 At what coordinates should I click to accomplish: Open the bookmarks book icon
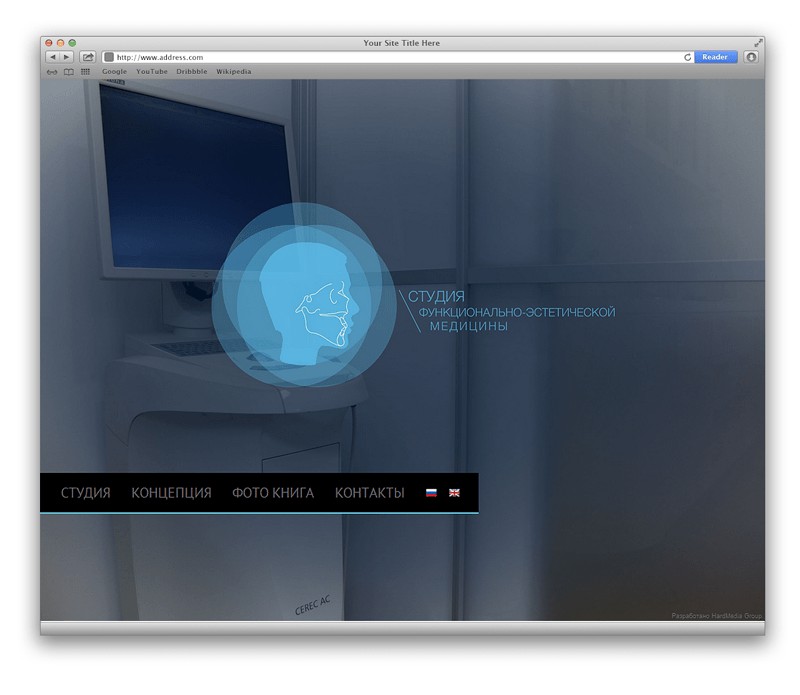click(x=69, y=72)
